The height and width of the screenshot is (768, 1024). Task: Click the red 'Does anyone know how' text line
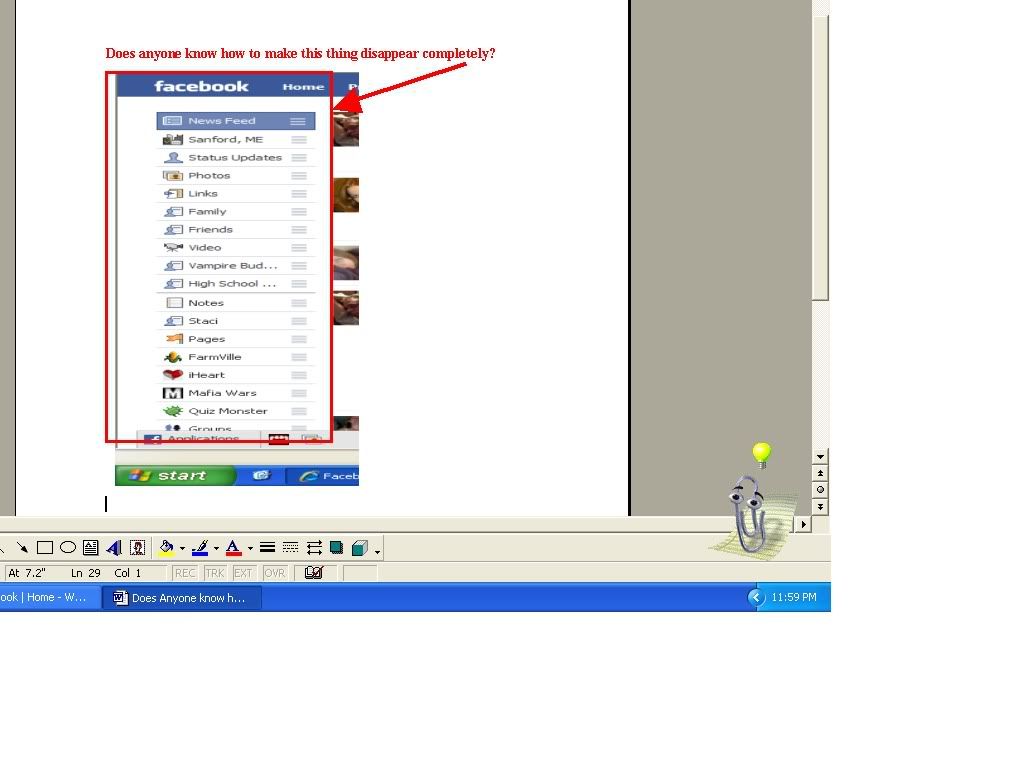(x=300, y=54)
